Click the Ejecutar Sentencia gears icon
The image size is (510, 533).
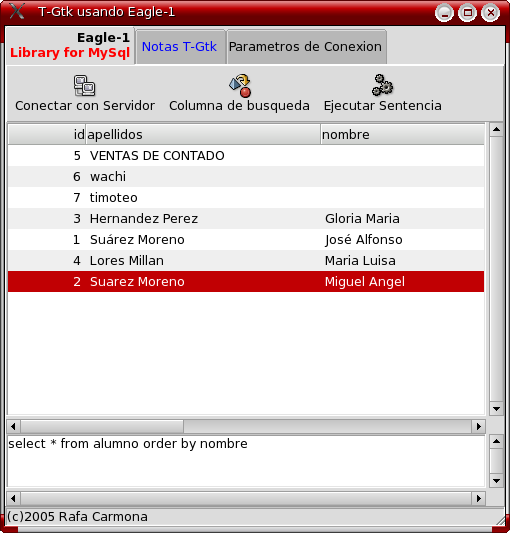(382, 85)
